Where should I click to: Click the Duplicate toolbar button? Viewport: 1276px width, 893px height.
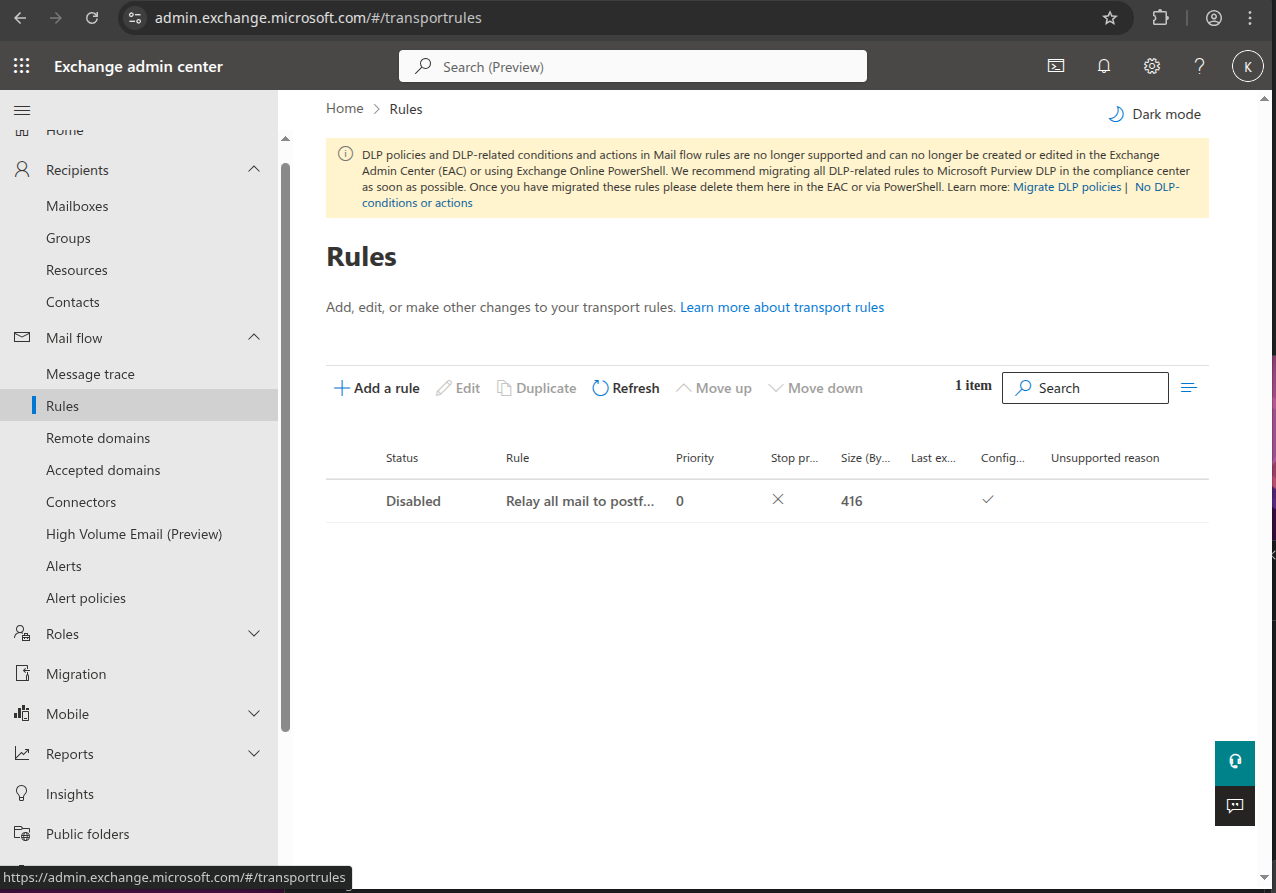coord(537,388)
